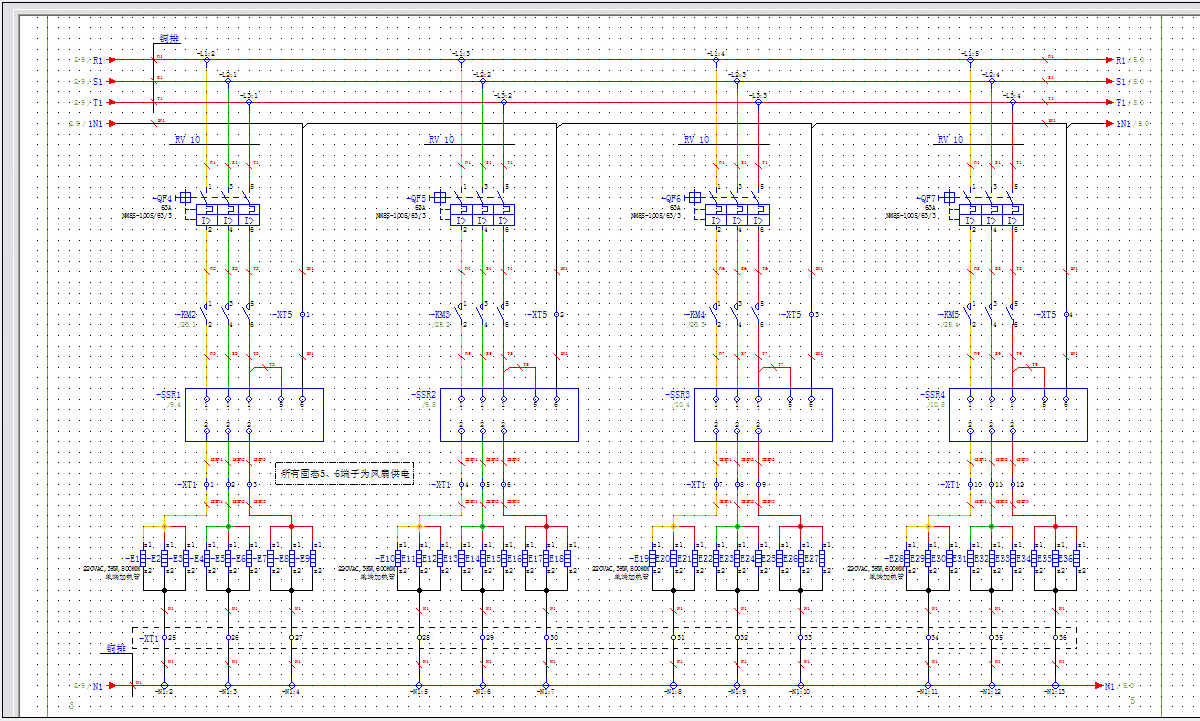The image size is (1200, 721).
Task: Select the SSR3 relay box
Action: (763, 414)
